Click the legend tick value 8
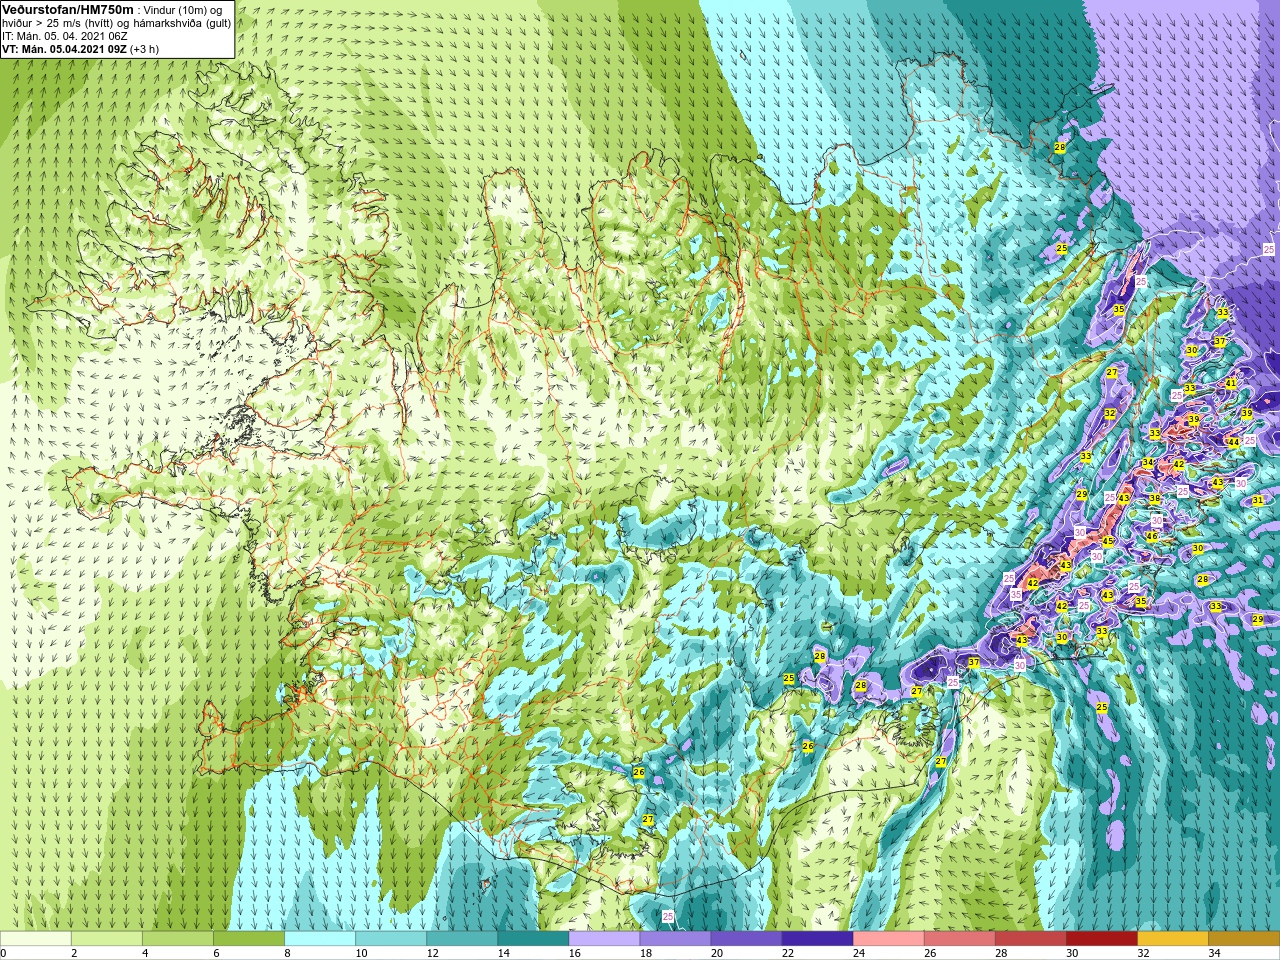 tap(288, 953)
